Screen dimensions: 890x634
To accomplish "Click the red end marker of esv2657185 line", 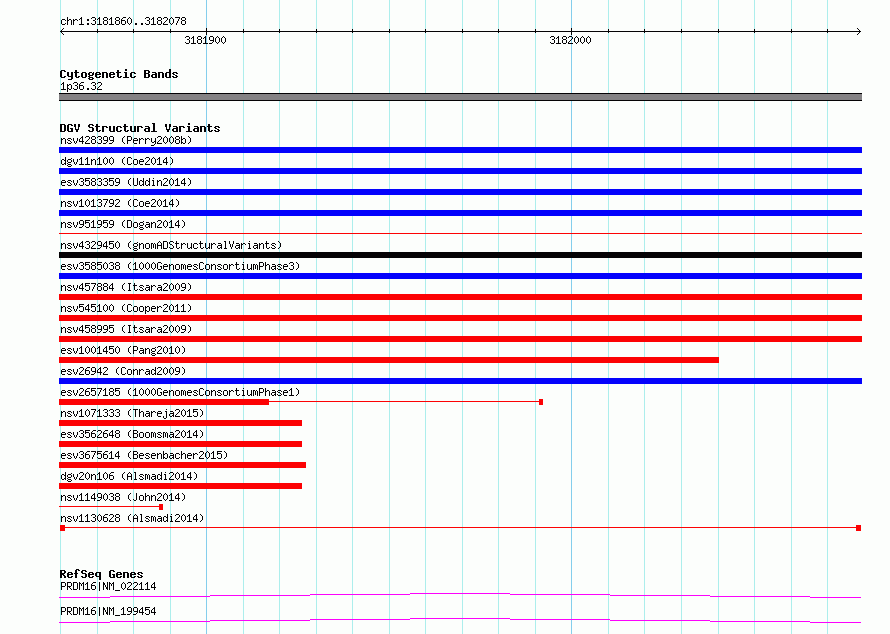I will [x=541, y=402].
